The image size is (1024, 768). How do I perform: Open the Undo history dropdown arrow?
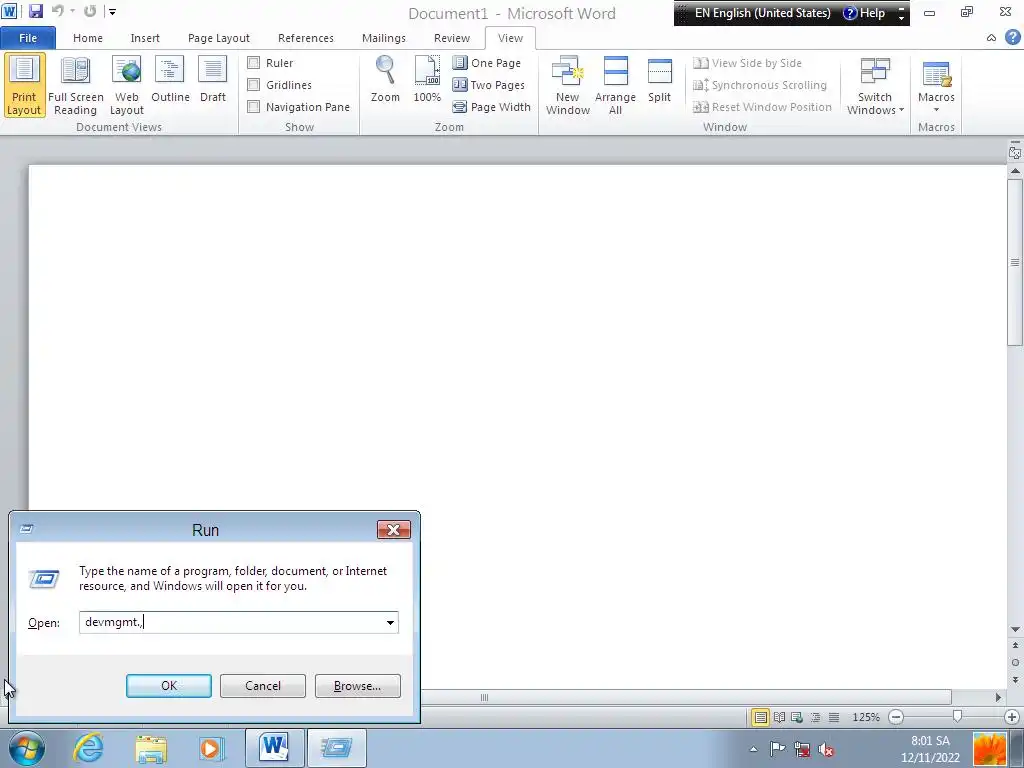(x=72, y=11)
